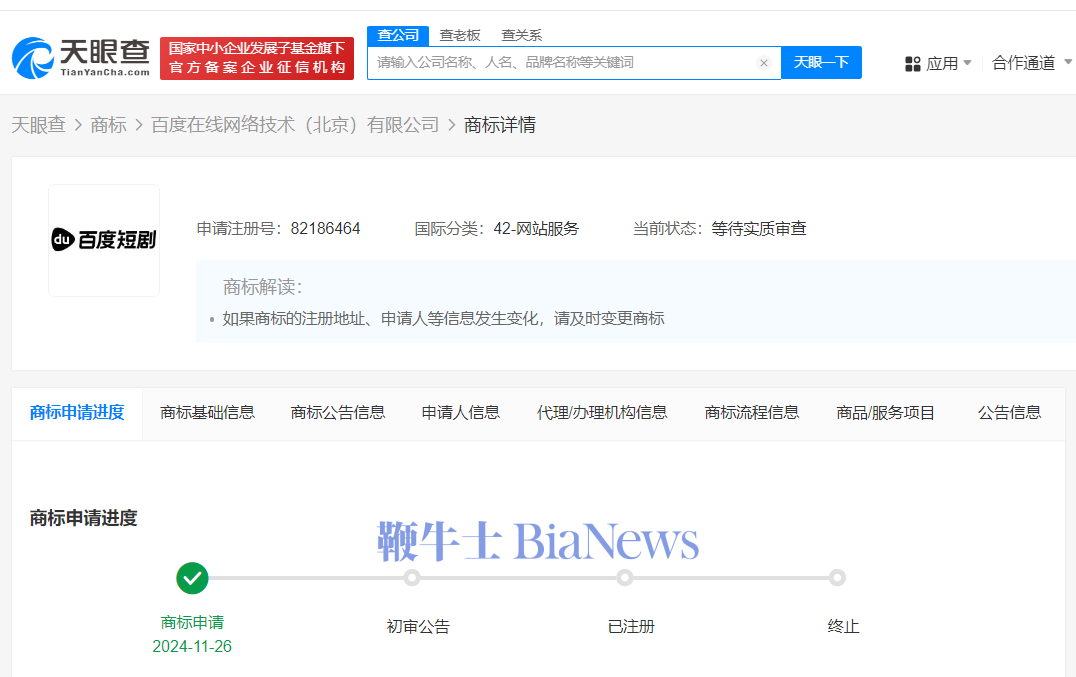
Task: Switch to the 商标基础信息 tab
Action: coord(207,412)
